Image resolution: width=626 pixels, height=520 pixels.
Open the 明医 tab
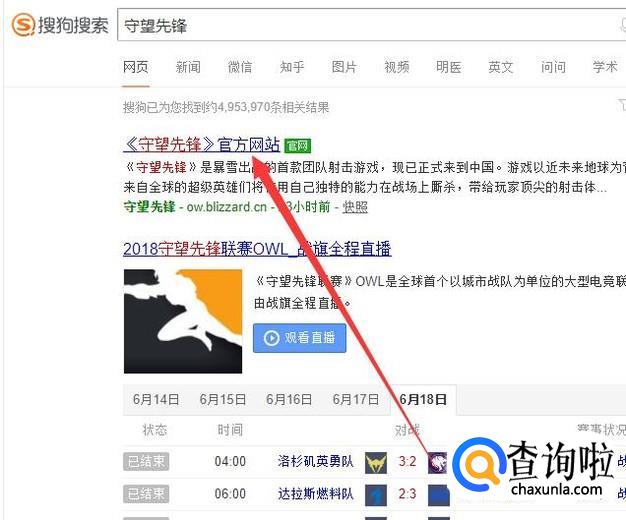click(x=449, y=67)
